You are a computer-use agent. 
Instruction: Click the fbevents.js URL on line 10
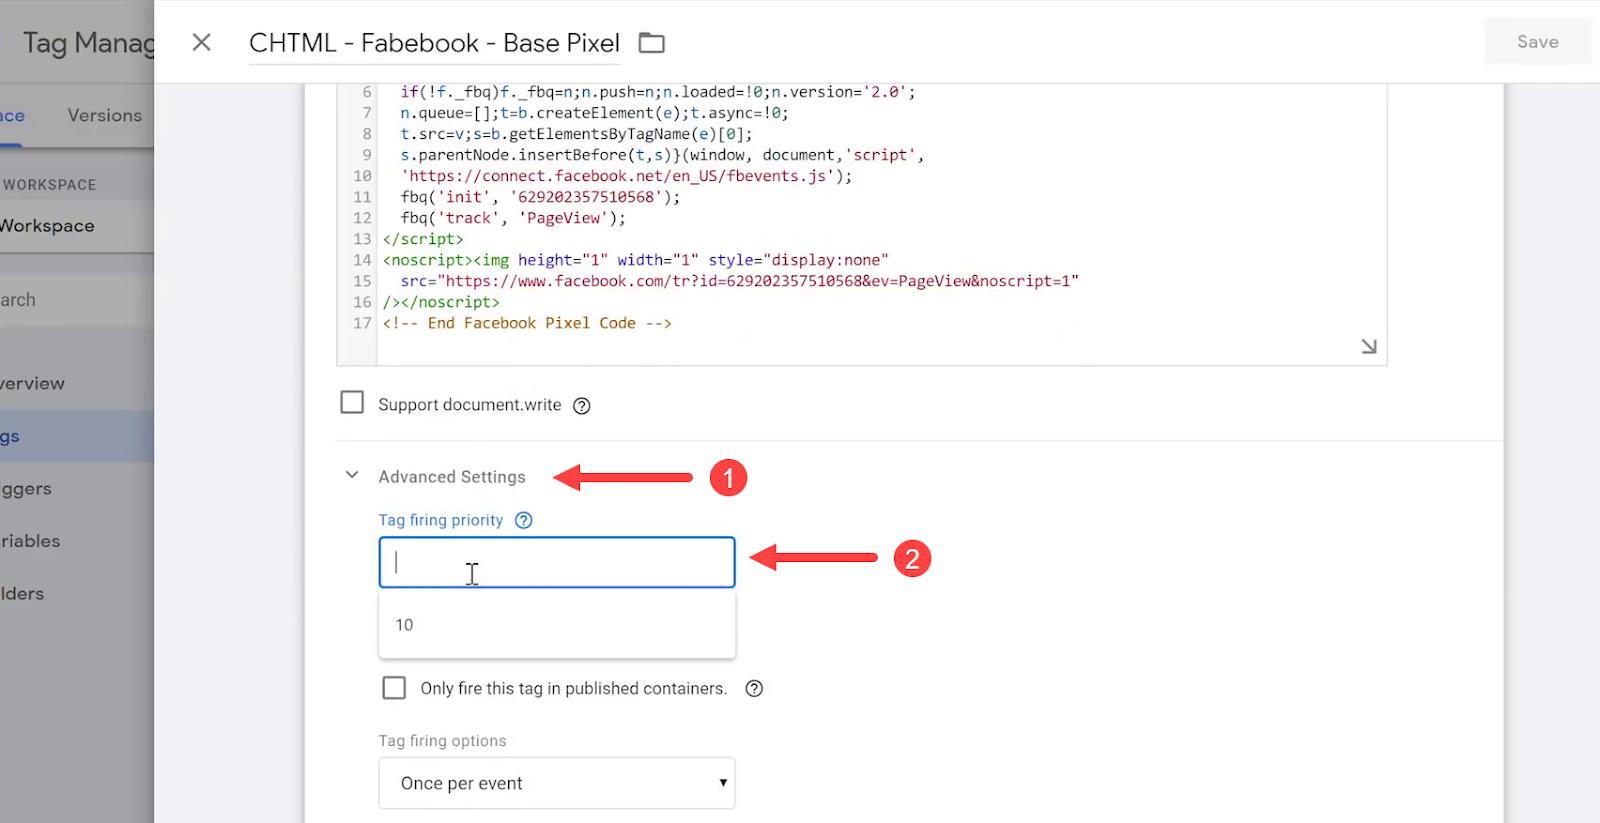(618, 176)
